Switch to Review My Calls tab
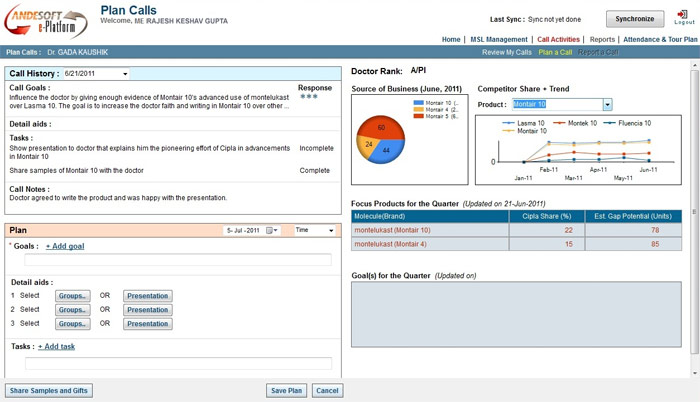The width and height of the screenshot is (700, 402). [507, 52]
